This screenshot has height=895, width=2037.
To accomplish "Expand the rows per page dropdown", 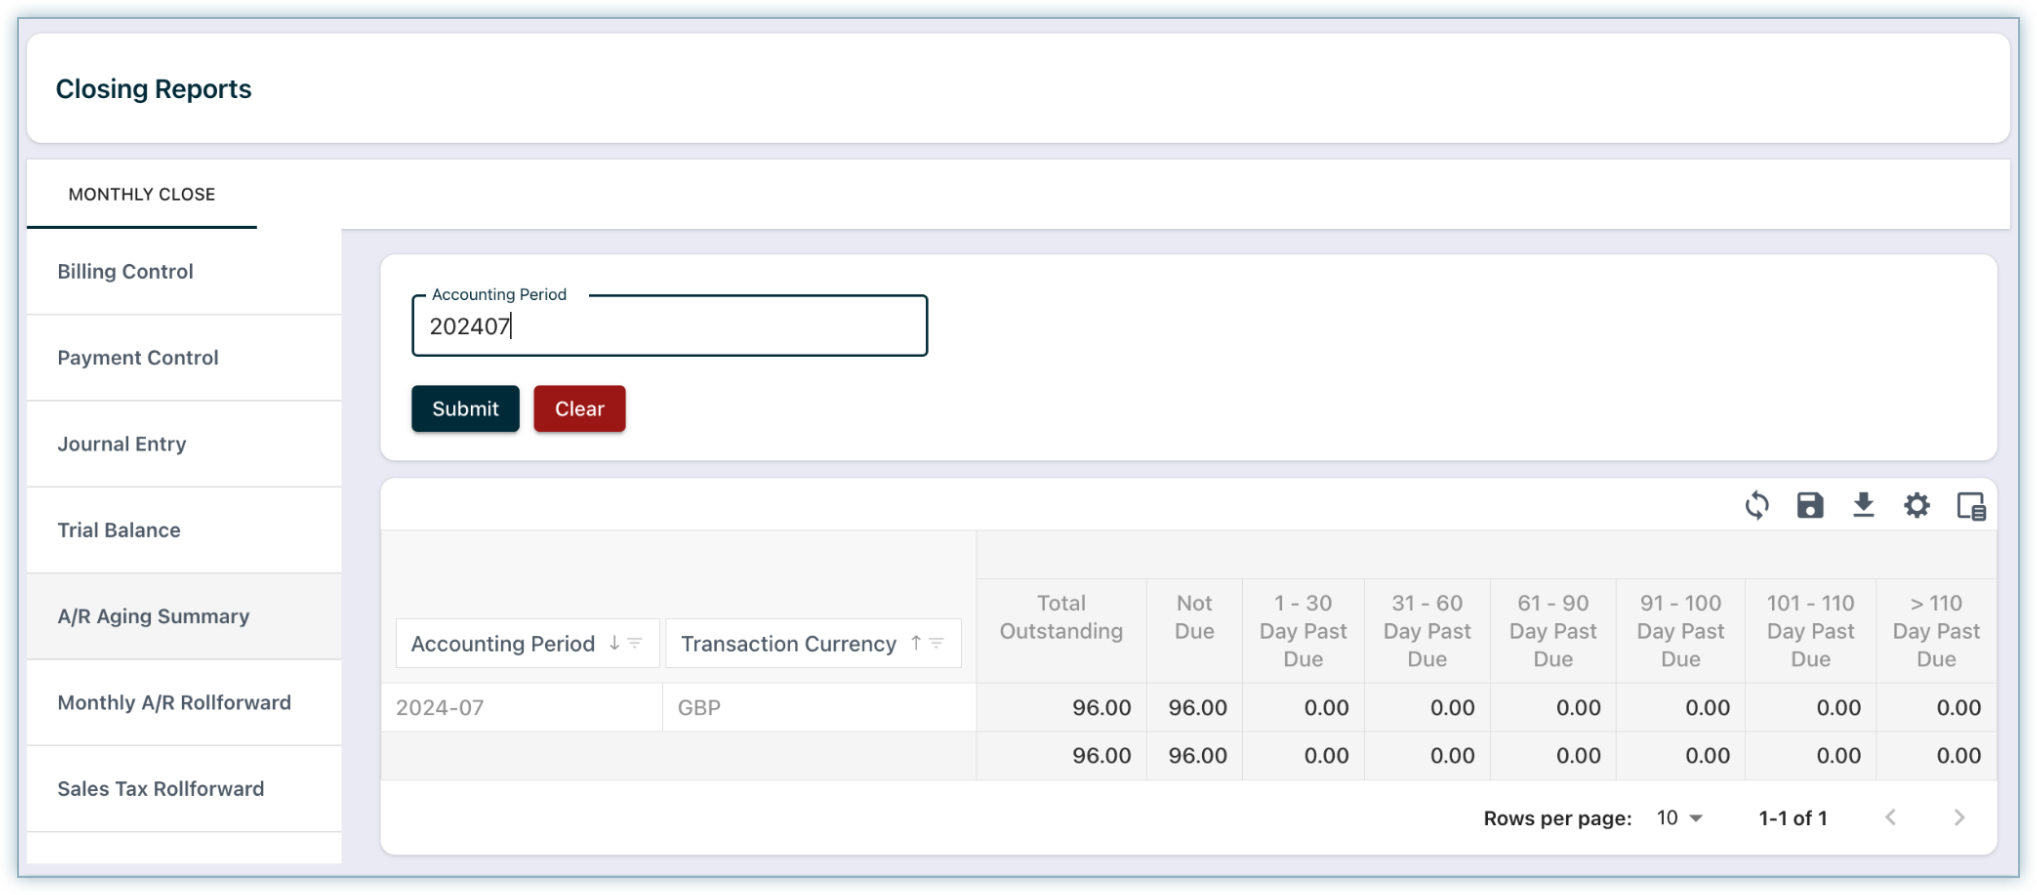I will click(1679, 818).
